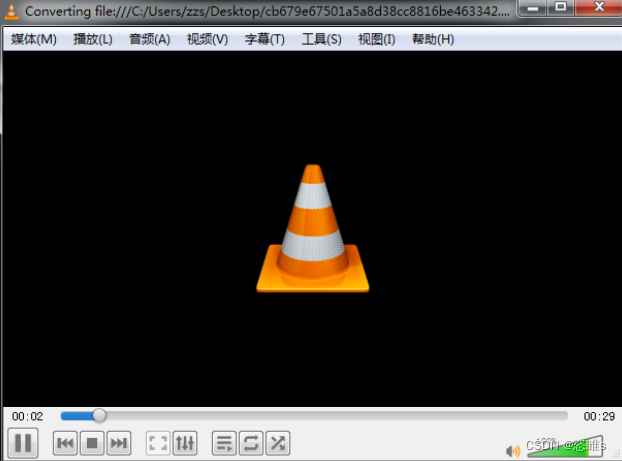Show the playlist panel
This screenshot has width=622, height=461.
[224, 443]
